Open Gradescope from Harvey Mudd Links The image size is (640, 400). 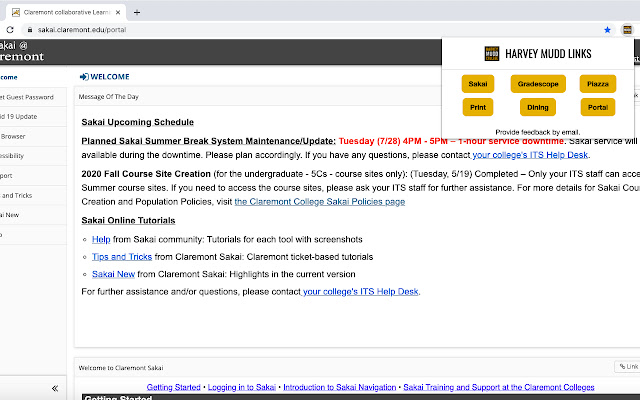tap(538, 84)
